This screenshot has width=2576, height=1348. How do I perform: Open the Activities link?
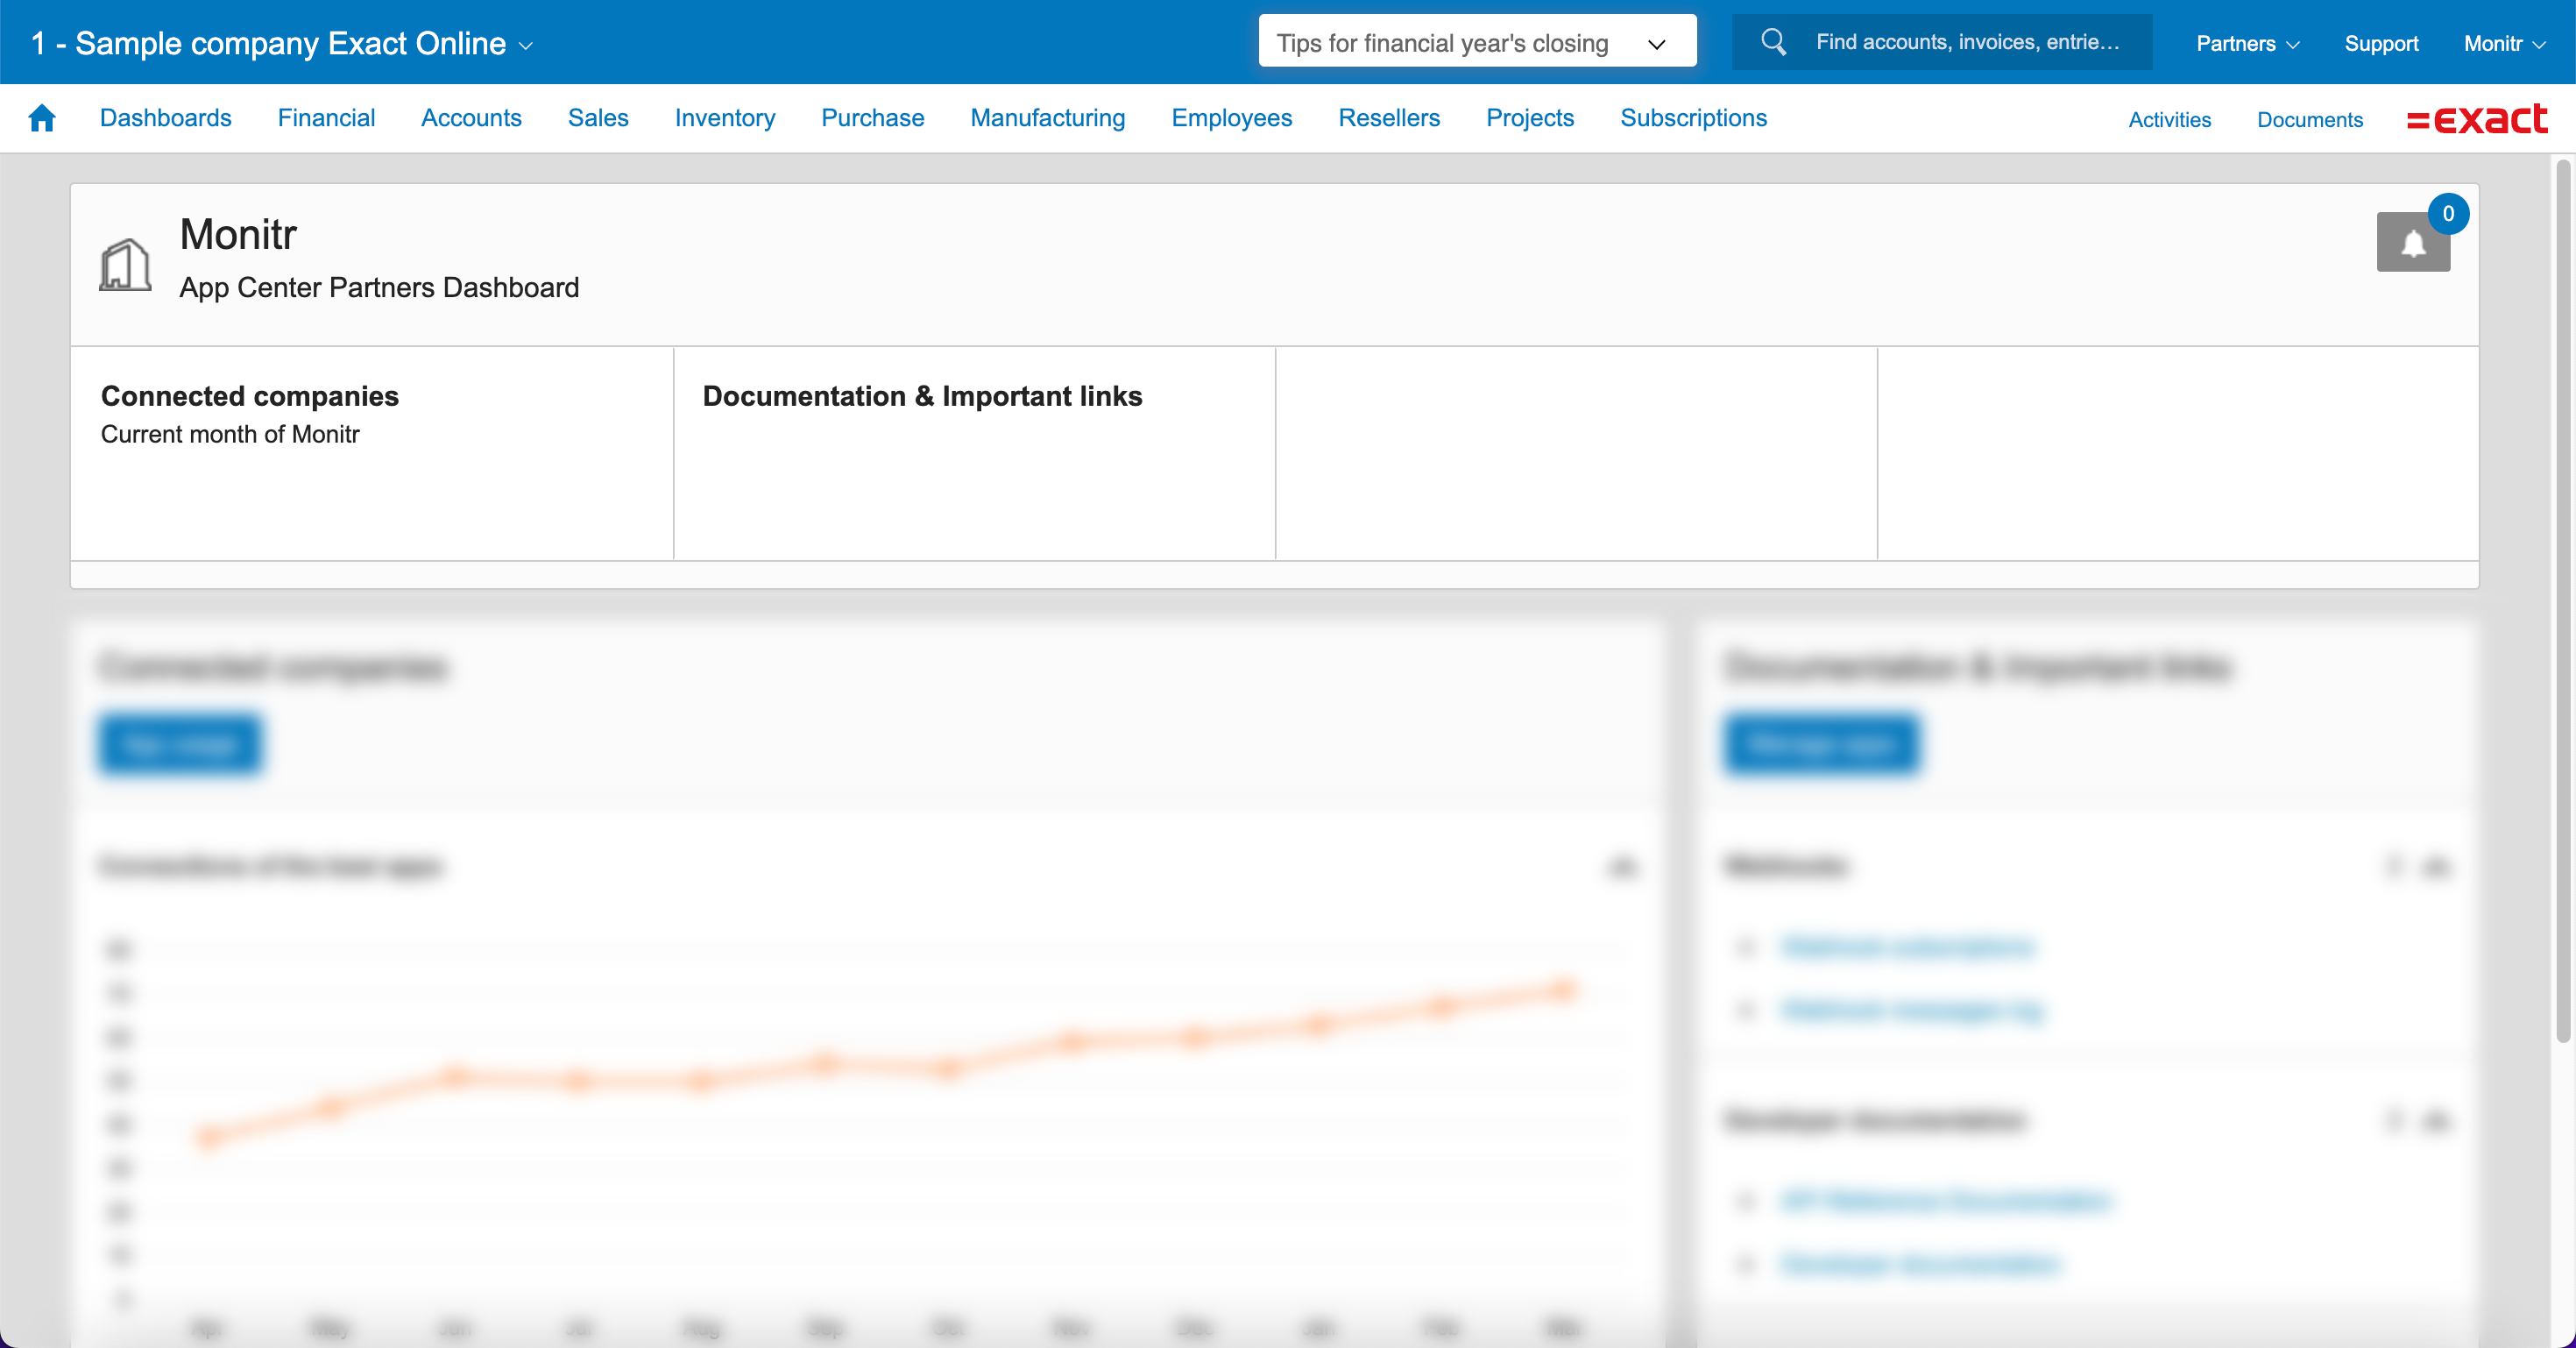coord(2169,119)
